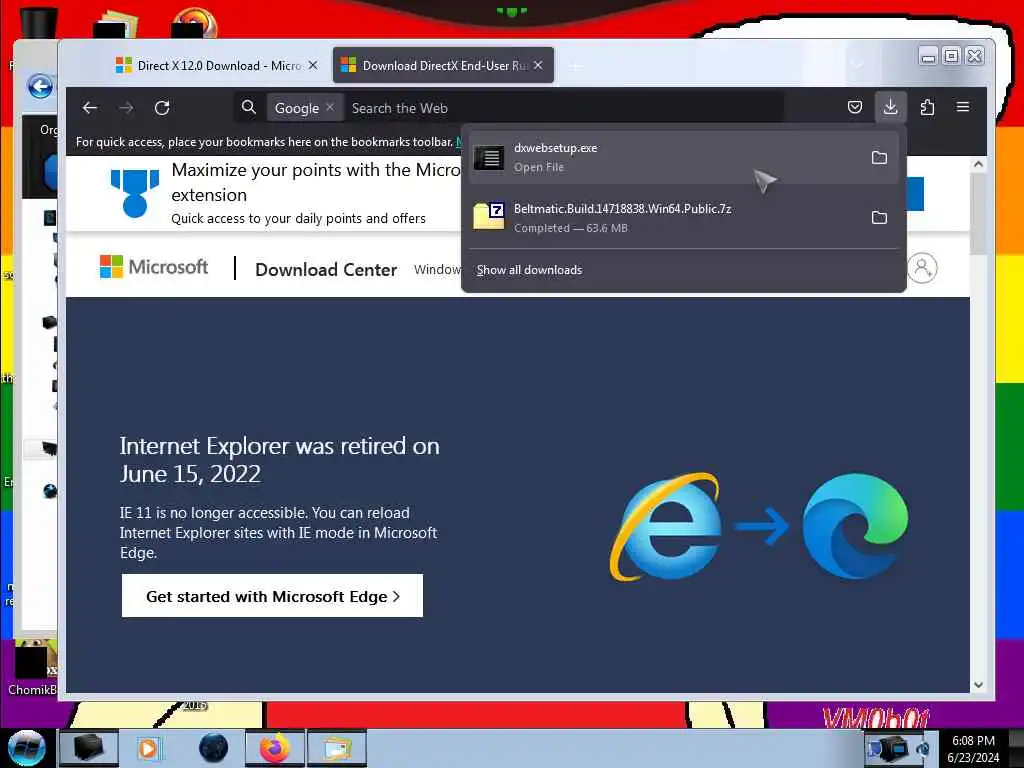Reload the current page

[x=162, y=108]
